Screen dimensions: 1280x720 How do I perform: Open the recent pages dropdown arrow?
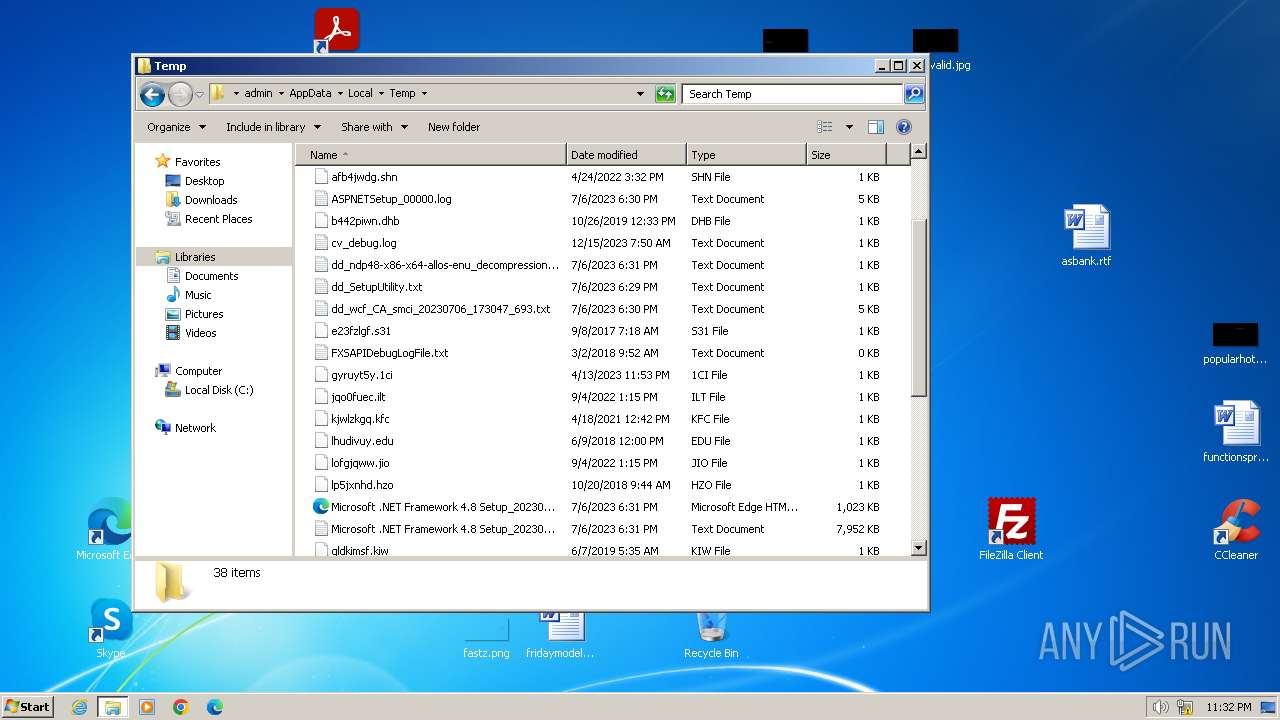[200, 94]
